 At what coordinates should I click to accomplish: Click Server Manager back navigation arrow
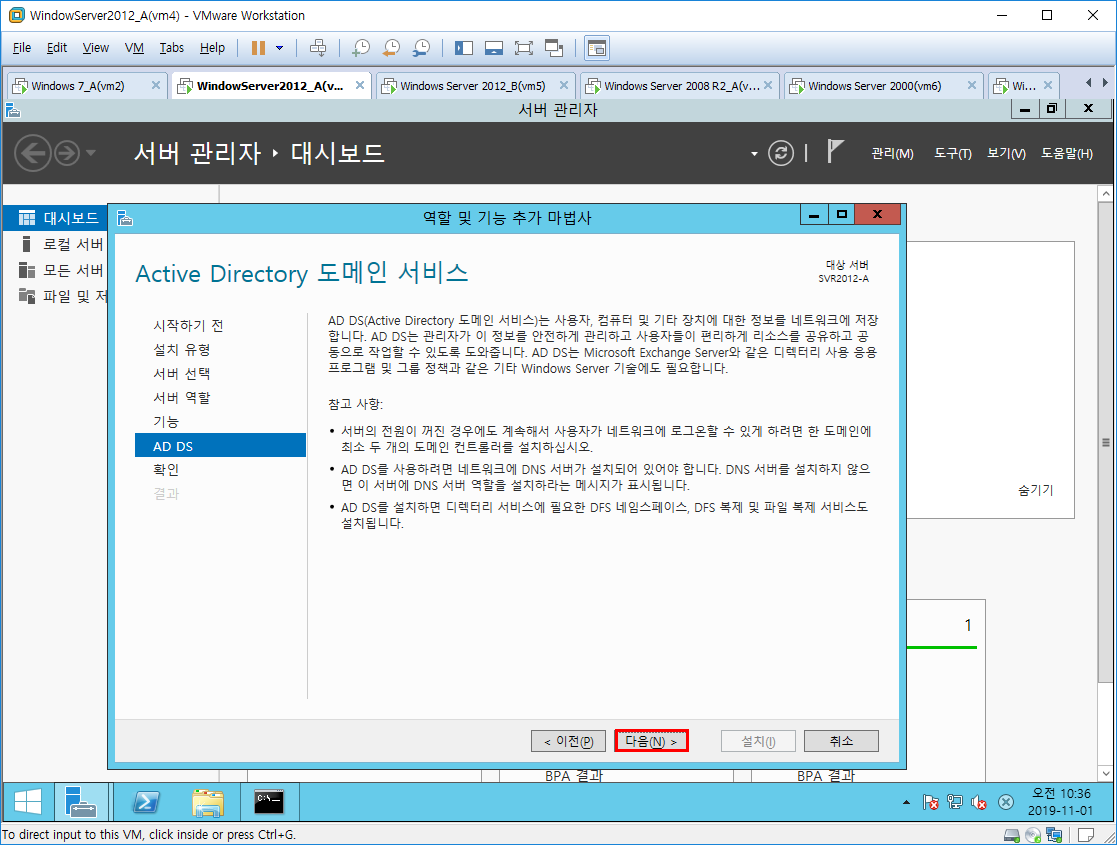pos(33,153)
